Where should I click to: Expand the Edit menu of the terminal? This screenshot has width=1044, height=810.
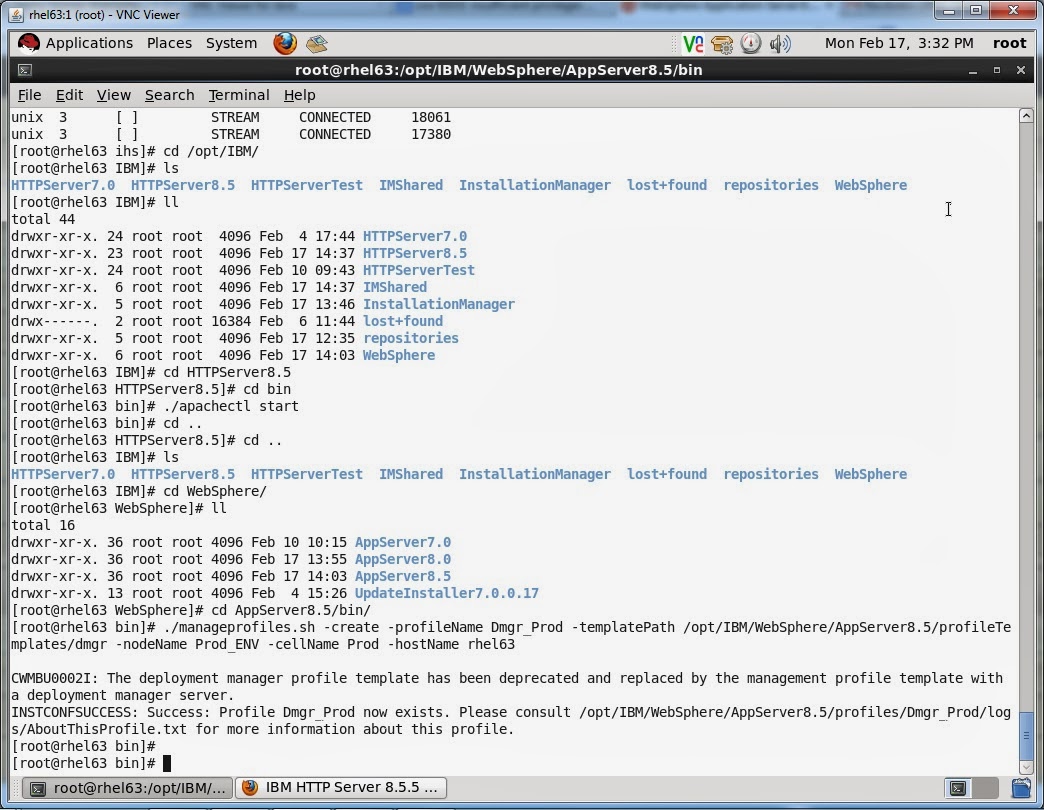(68, 95)
